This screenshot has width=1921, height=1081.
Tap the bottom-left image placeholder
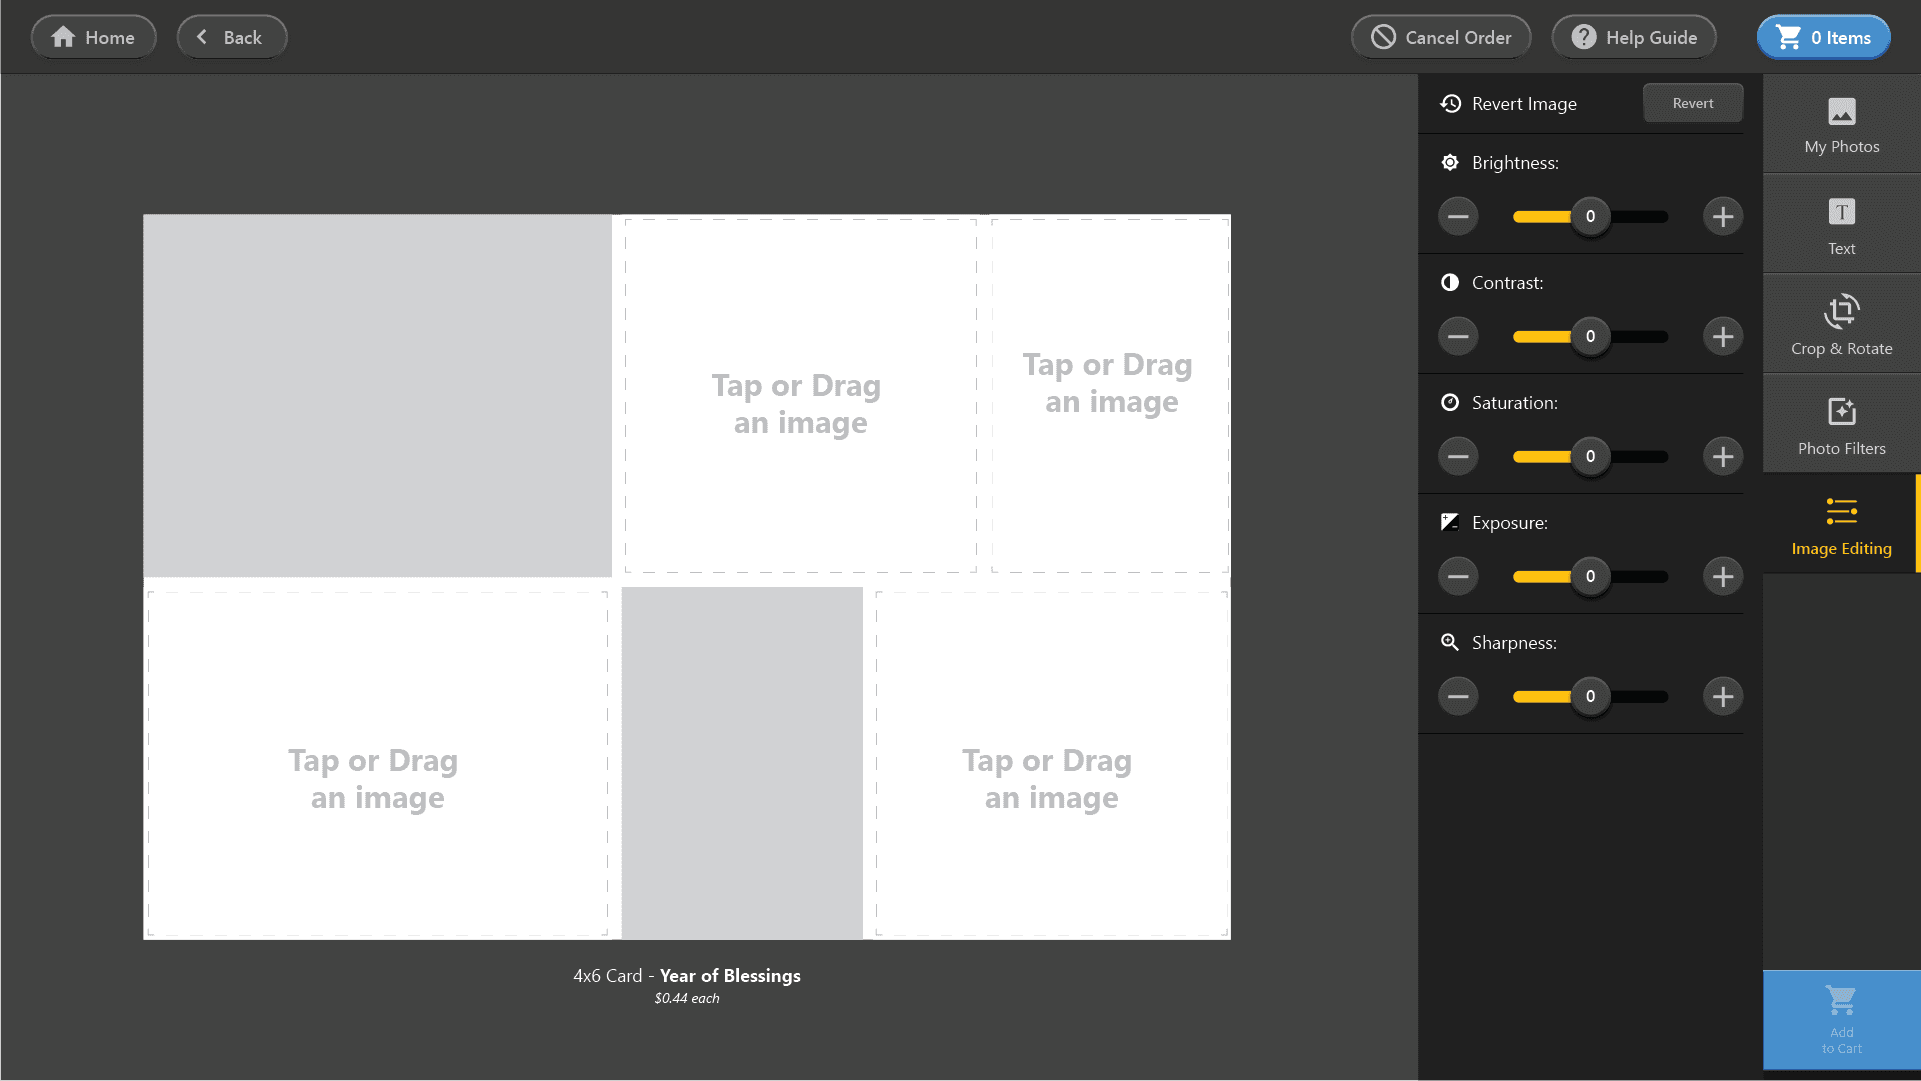point(377,765)
